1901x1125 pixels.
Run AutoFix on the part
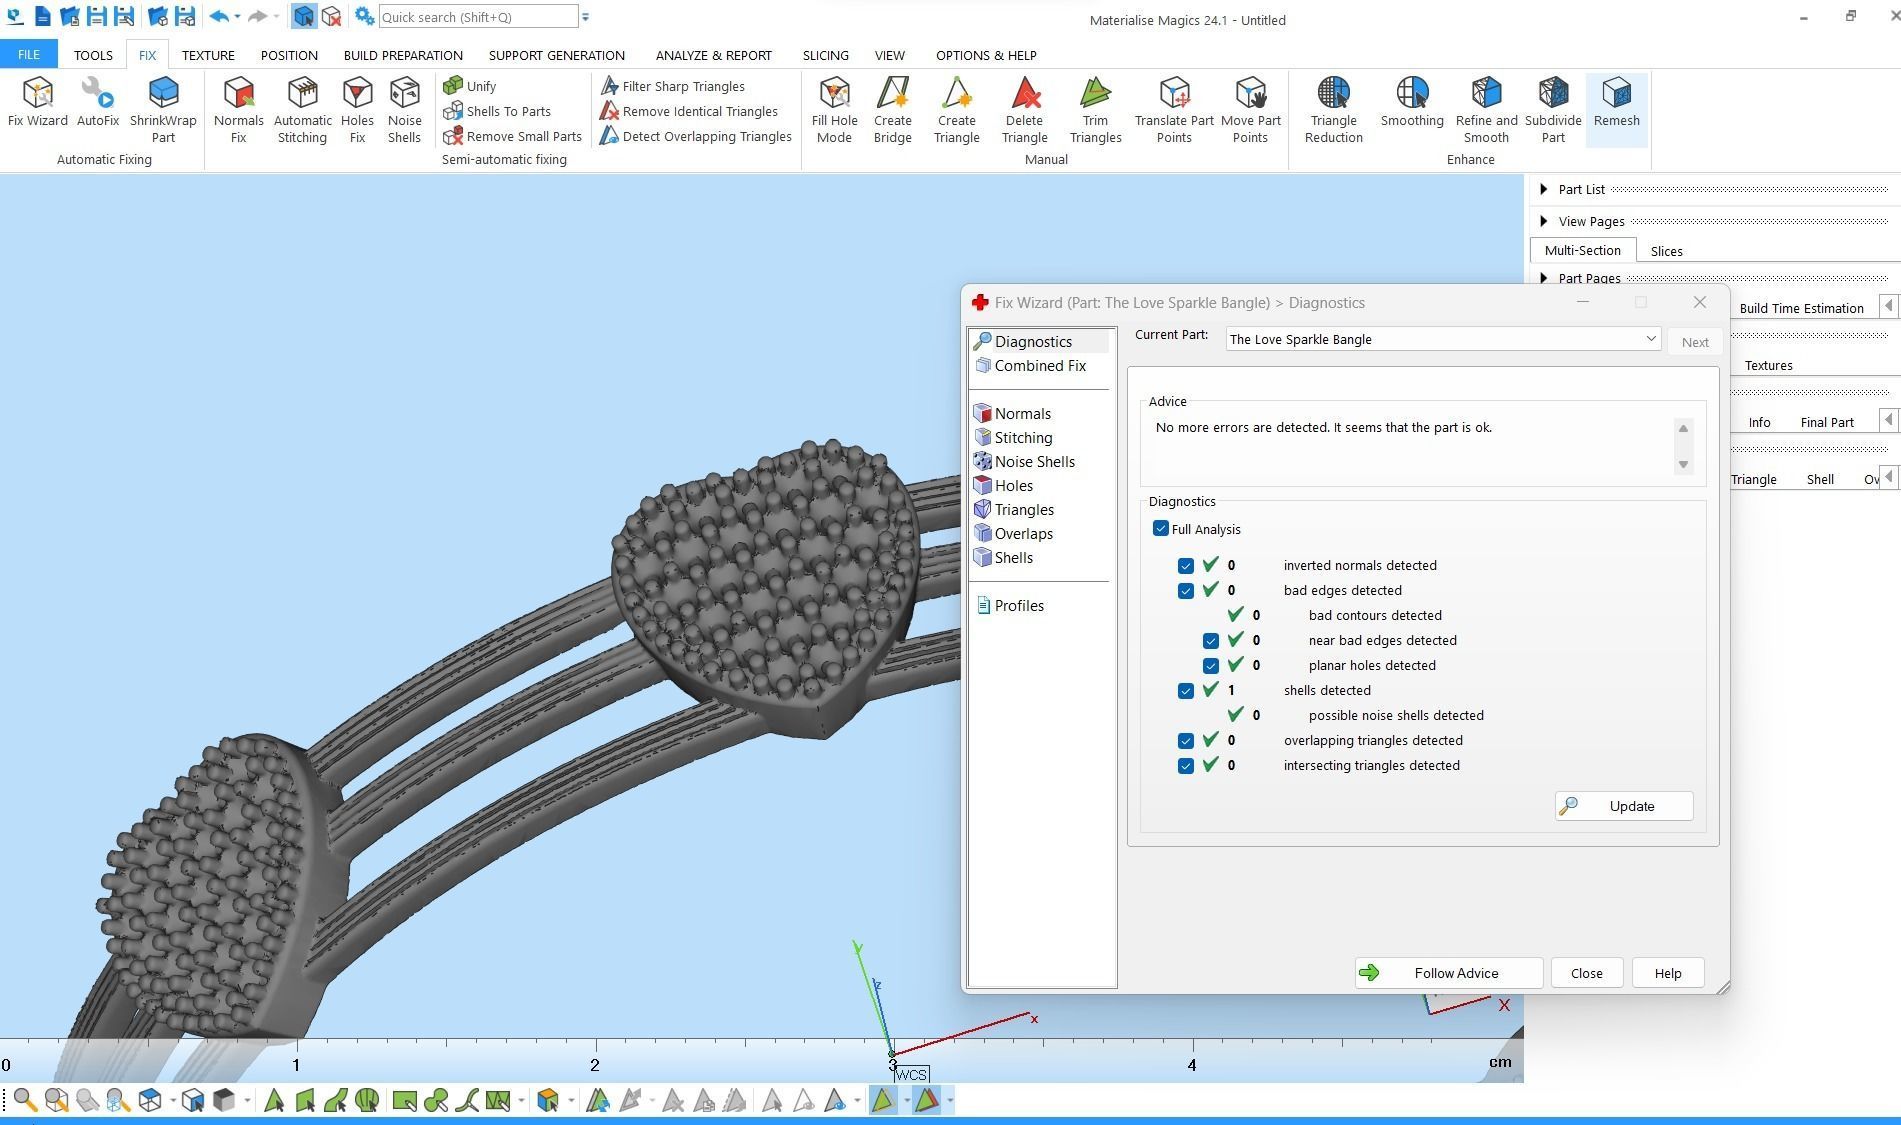98,103
